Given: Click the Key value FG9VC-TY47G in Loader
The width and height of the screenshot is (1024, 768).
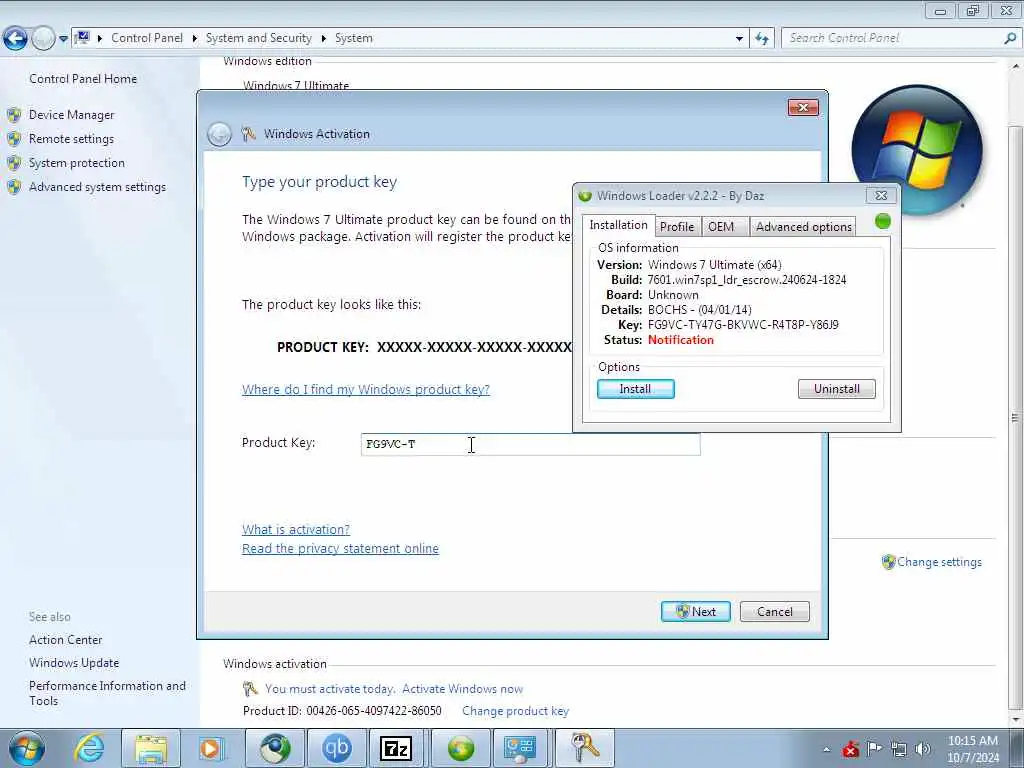Looking at the screenshot, I should tap(743, 325).
